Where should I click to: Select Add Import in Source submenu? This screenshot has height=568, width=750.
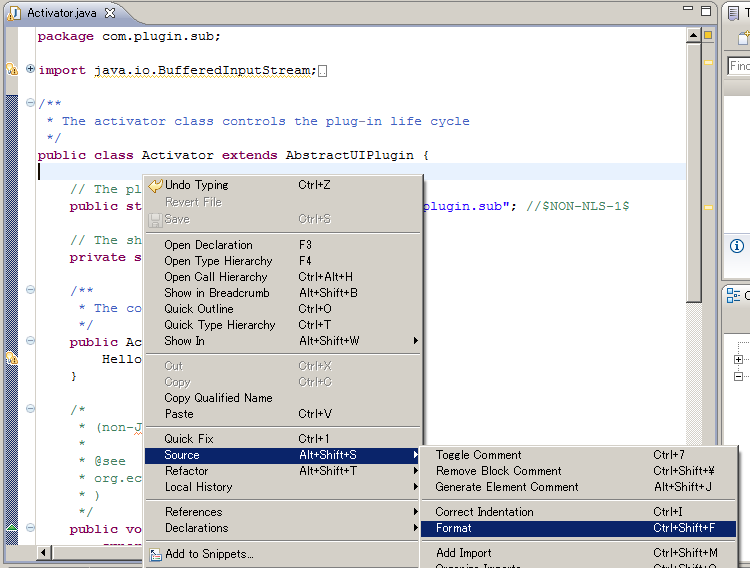579,553
